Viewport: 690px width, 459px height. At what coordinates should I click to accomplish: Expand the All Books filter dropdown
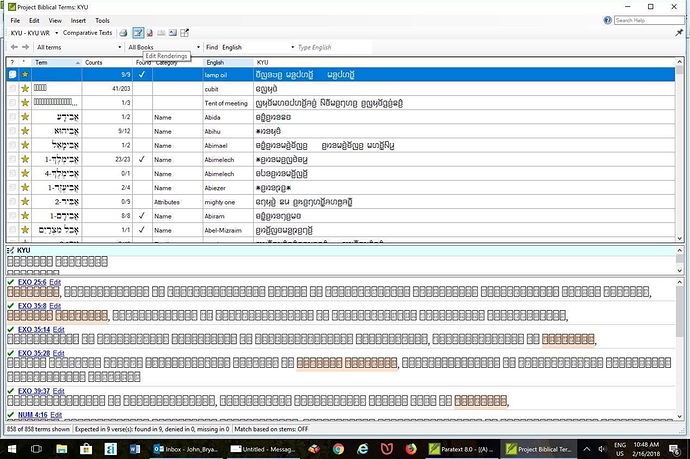tap(198, 47)
